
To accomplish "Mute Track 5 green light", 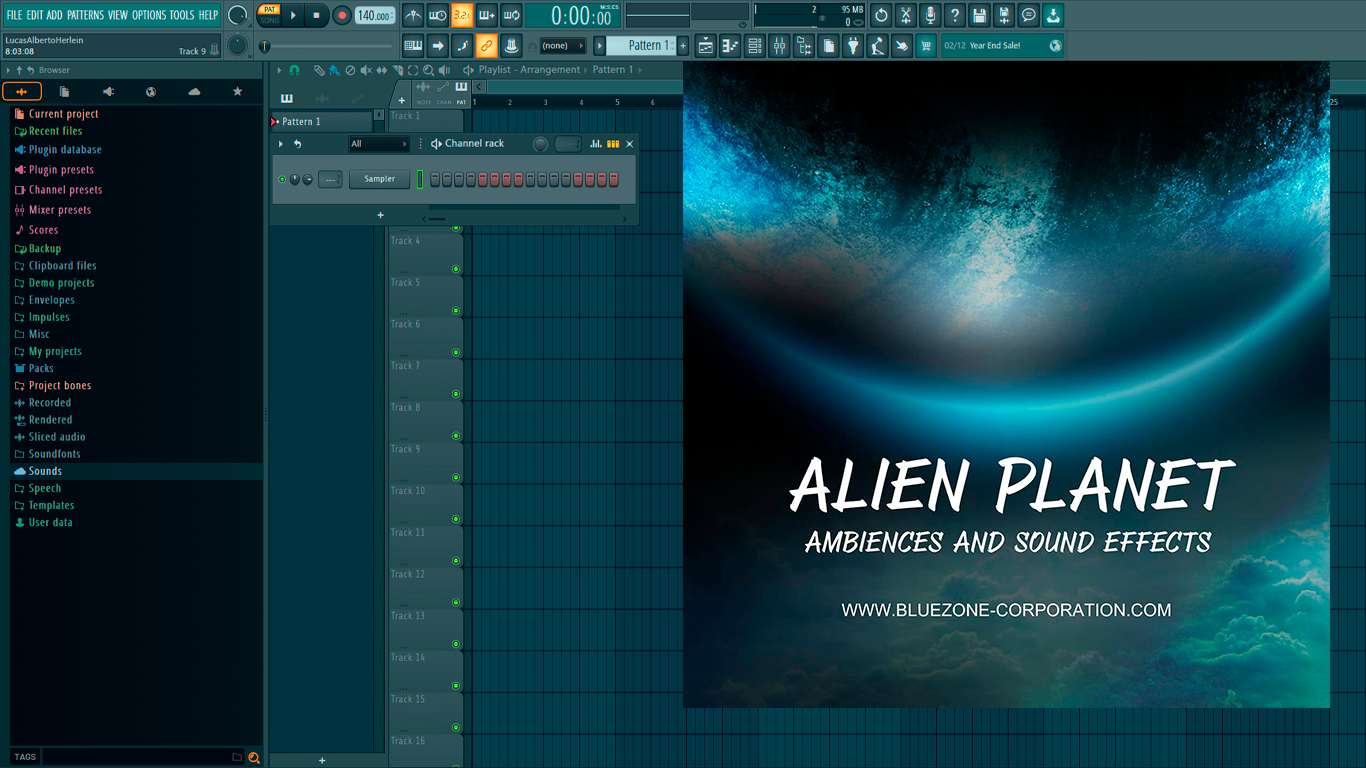I will click(456, 310).
